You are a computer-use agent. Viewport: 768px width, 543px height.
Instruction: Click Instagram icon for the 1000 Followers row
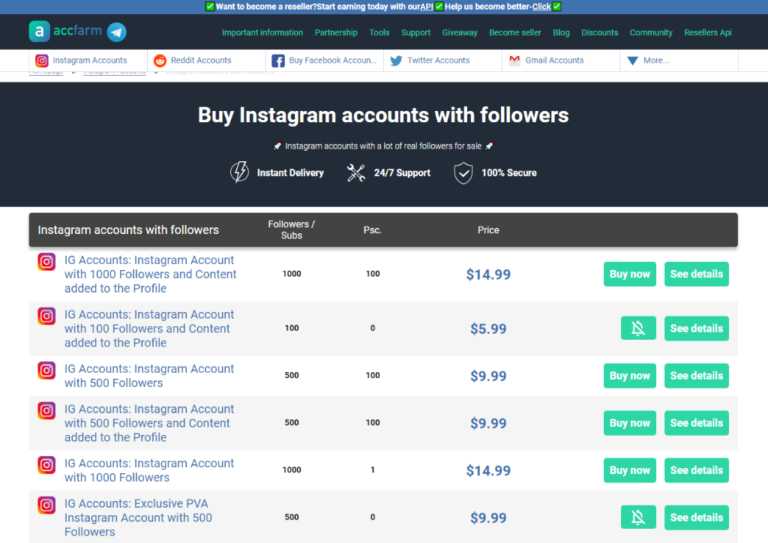[x=47, y=465]
